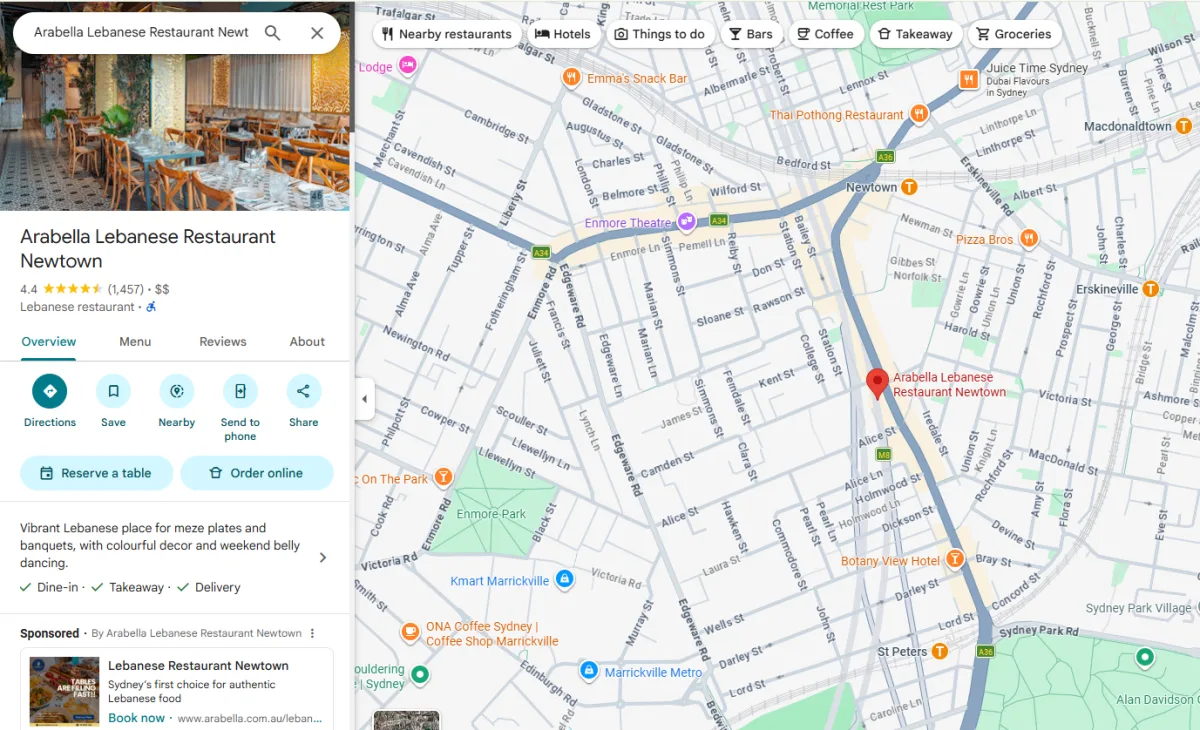
Task: Open Kmart Marrickville map marker
Action: pyautogui.click(x=564, y=579)
